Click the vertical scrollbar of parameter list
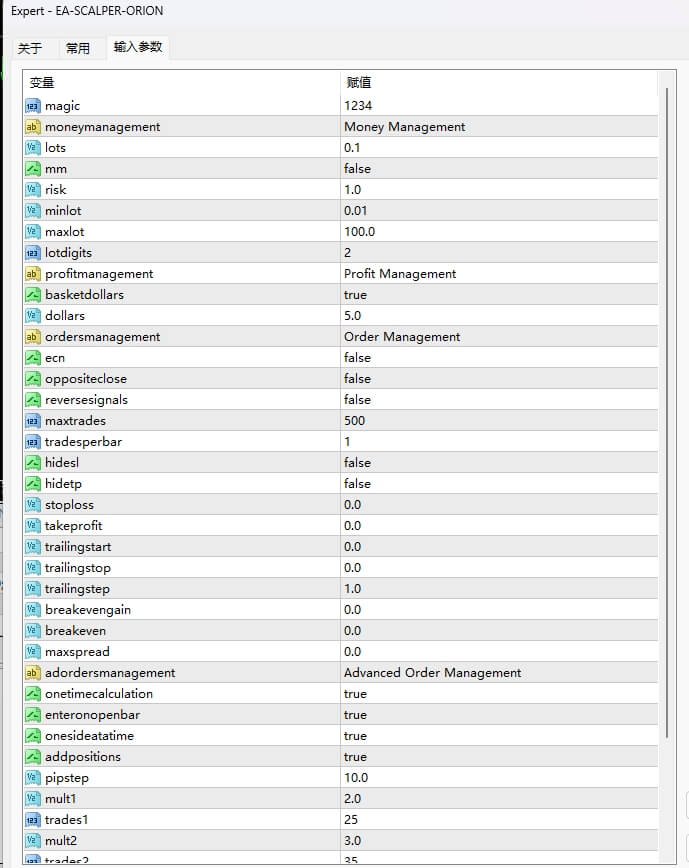 point(668,400)
